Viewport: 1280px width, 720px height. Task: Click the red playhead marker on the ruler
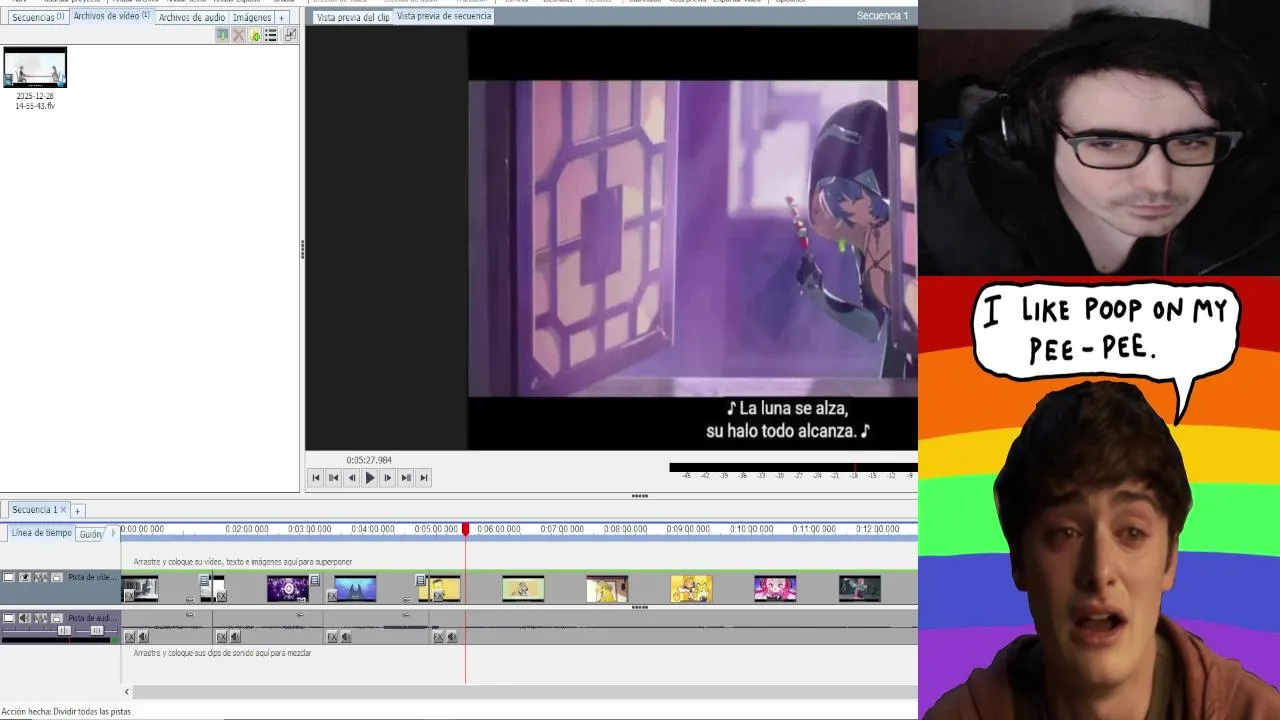click(465, 529)
